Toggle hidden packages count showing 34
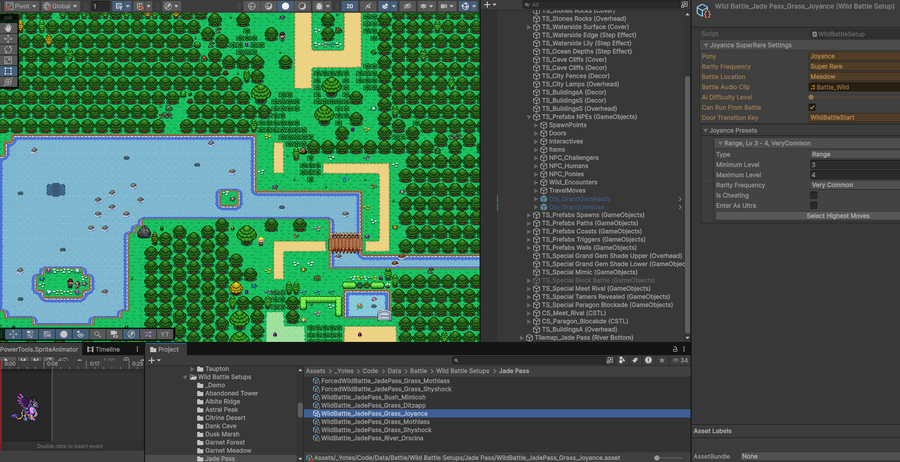 (x=679, y=360)
